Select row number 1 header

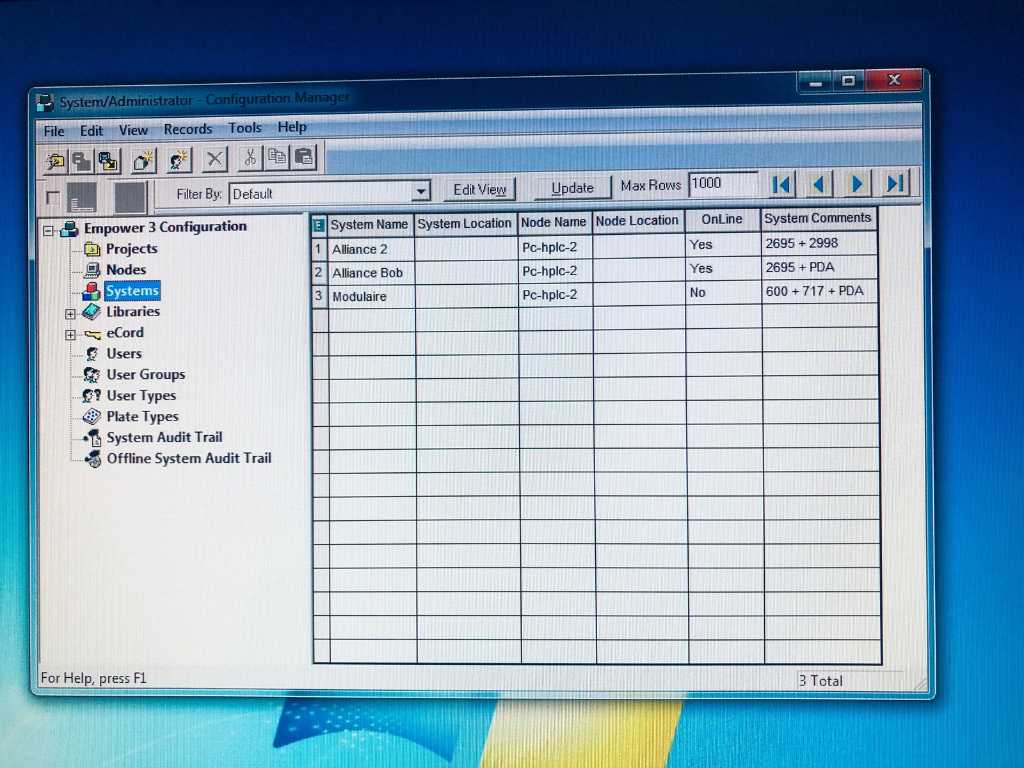[x=319, y=249]
